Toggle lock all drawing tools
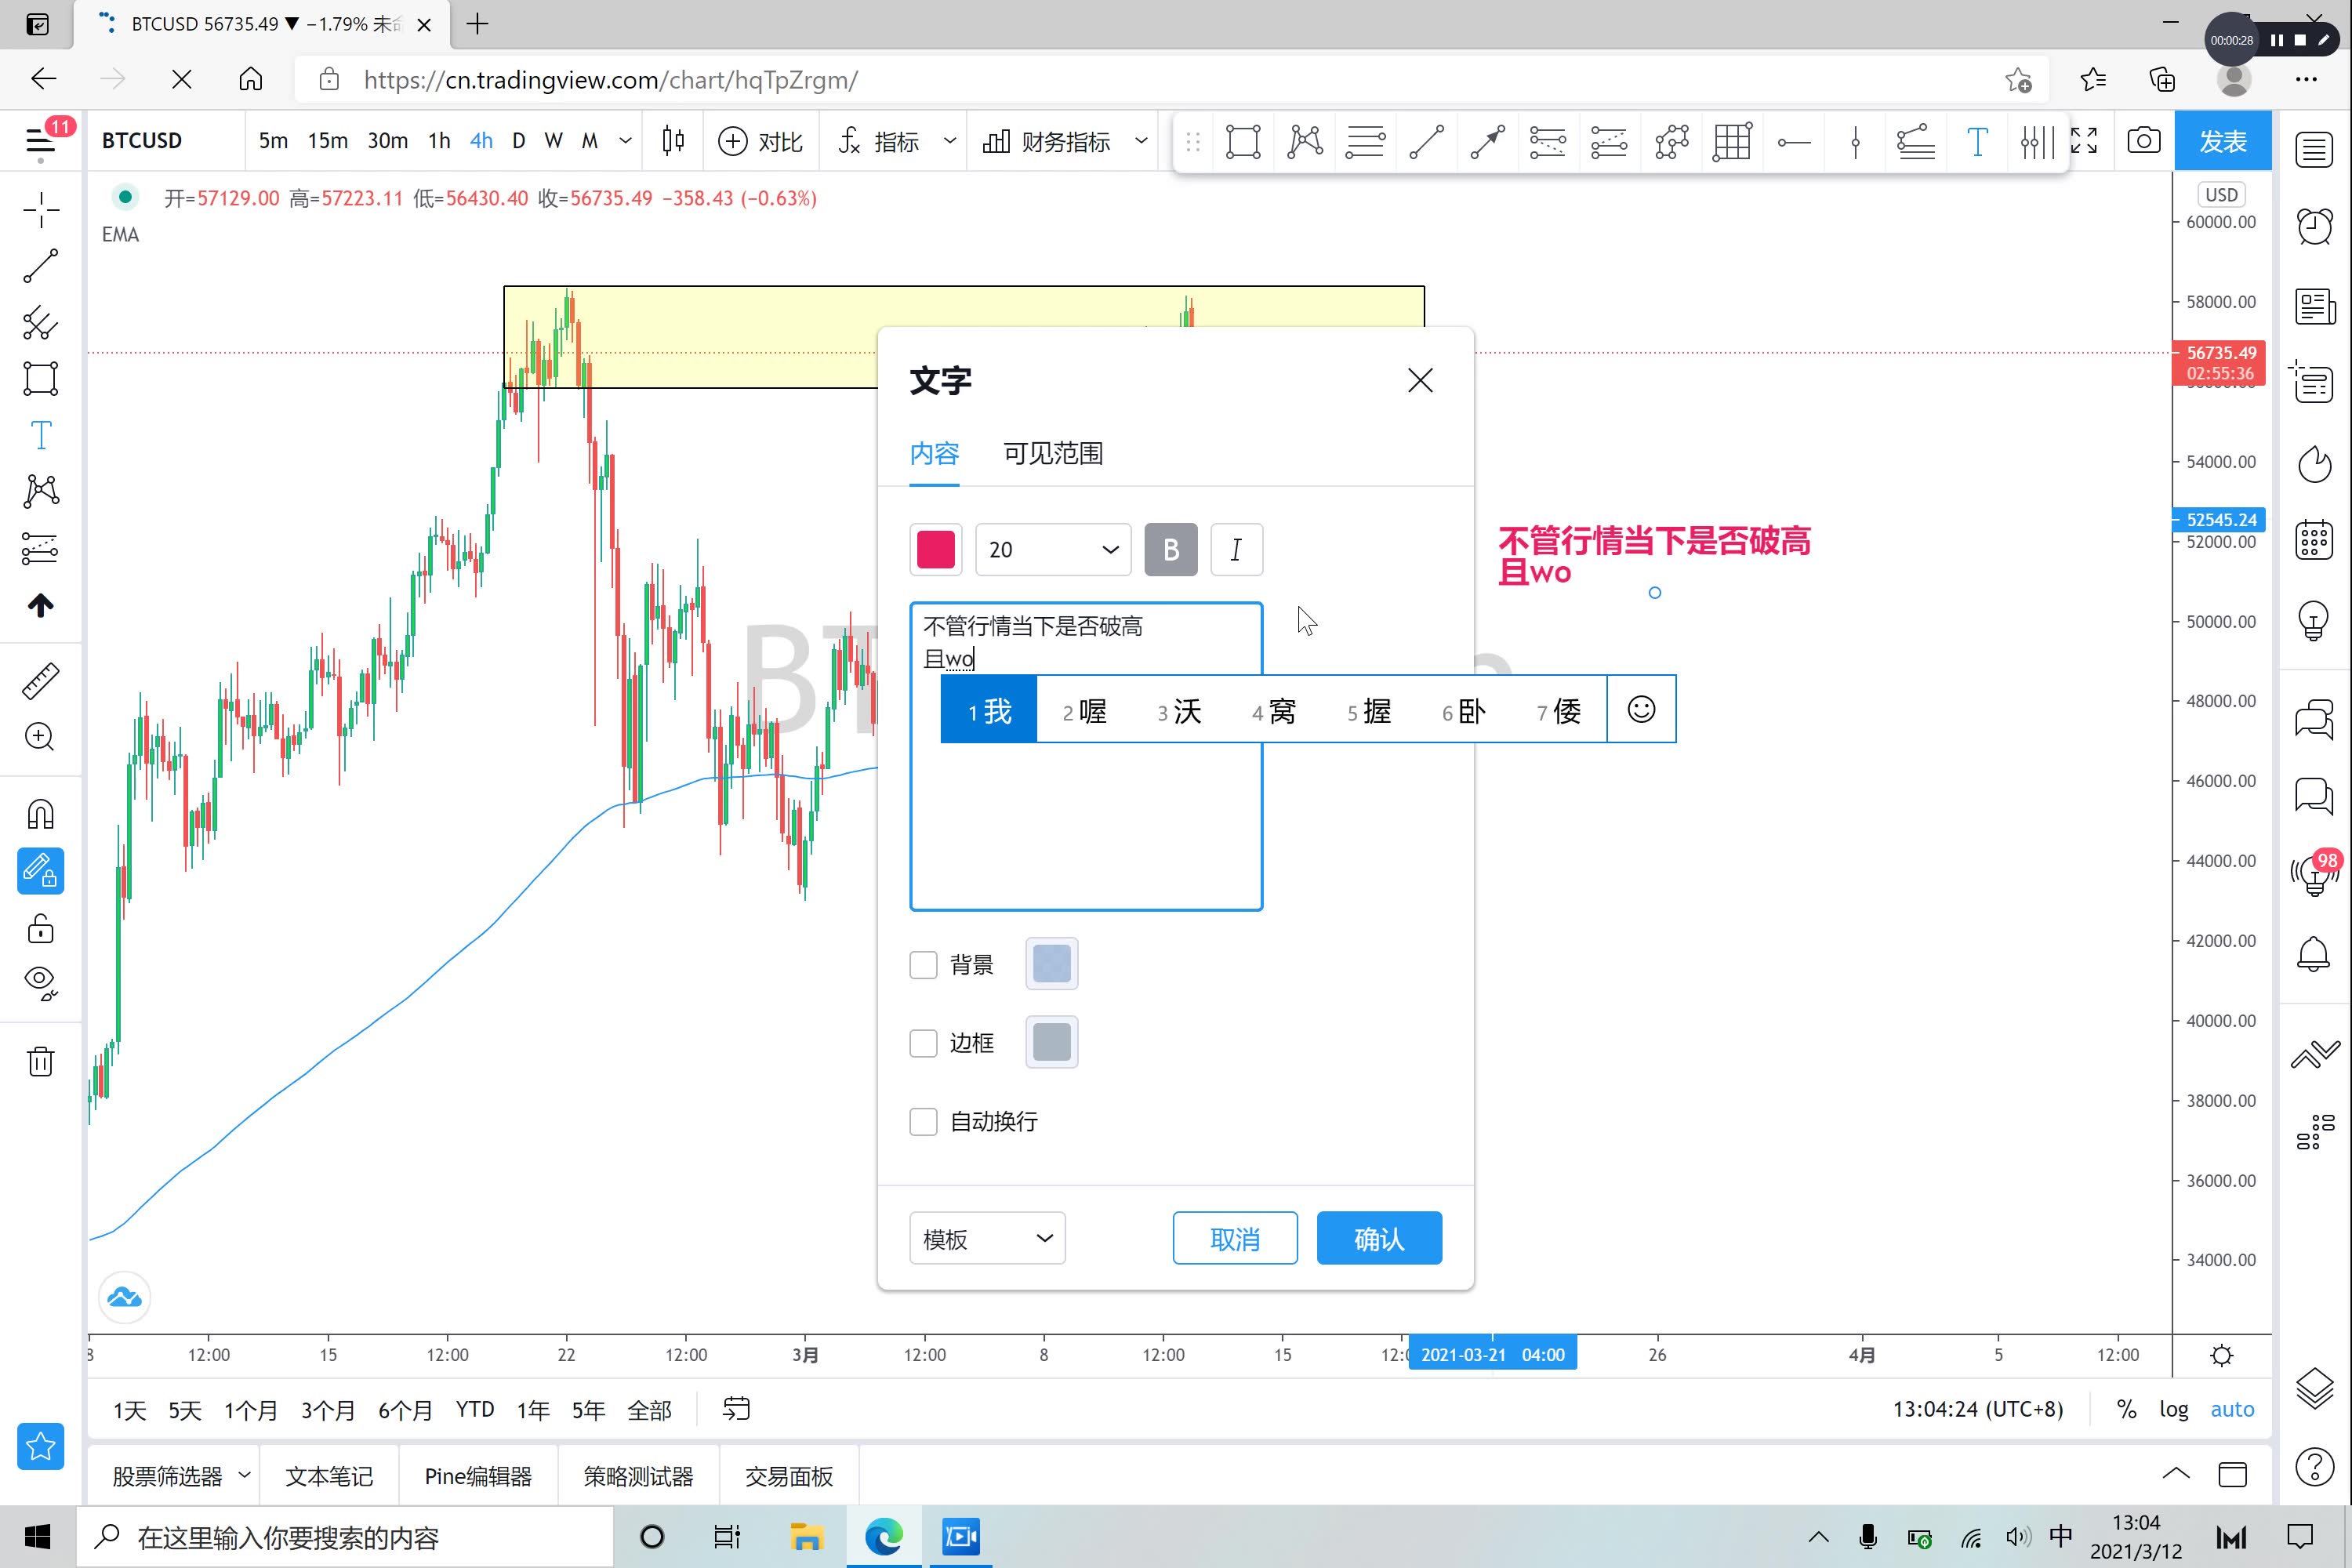The height and width of the screenshot is (1568, 2352). point(41,928)
